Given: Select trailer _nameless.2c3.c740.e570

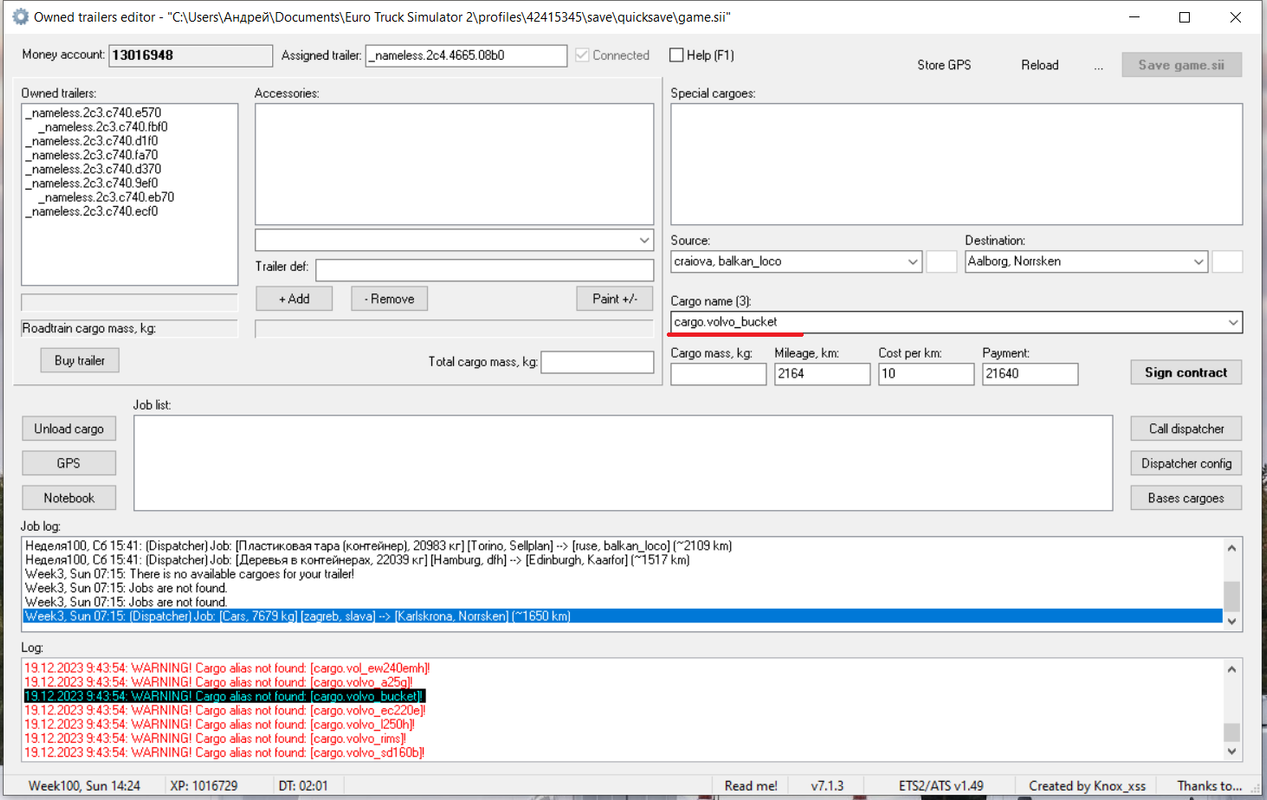Looking at the screenshot, I should [x=93, y=113].
